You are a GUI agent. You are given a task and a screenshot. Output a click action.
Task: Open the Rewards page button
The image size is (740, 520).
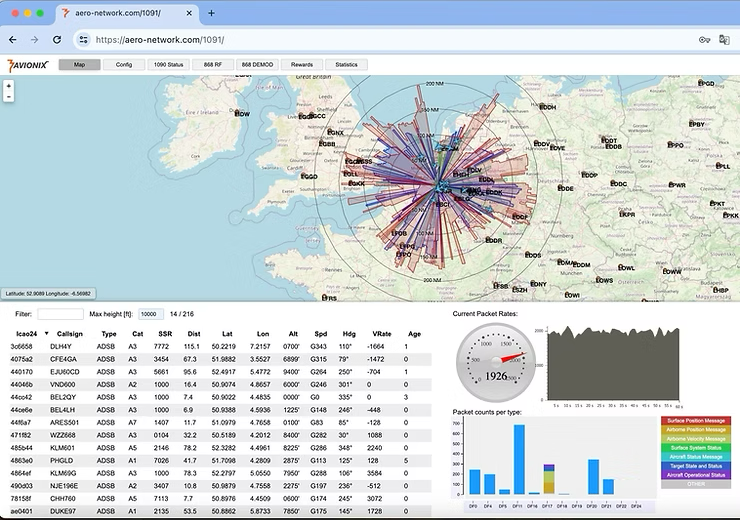point(302,65)
